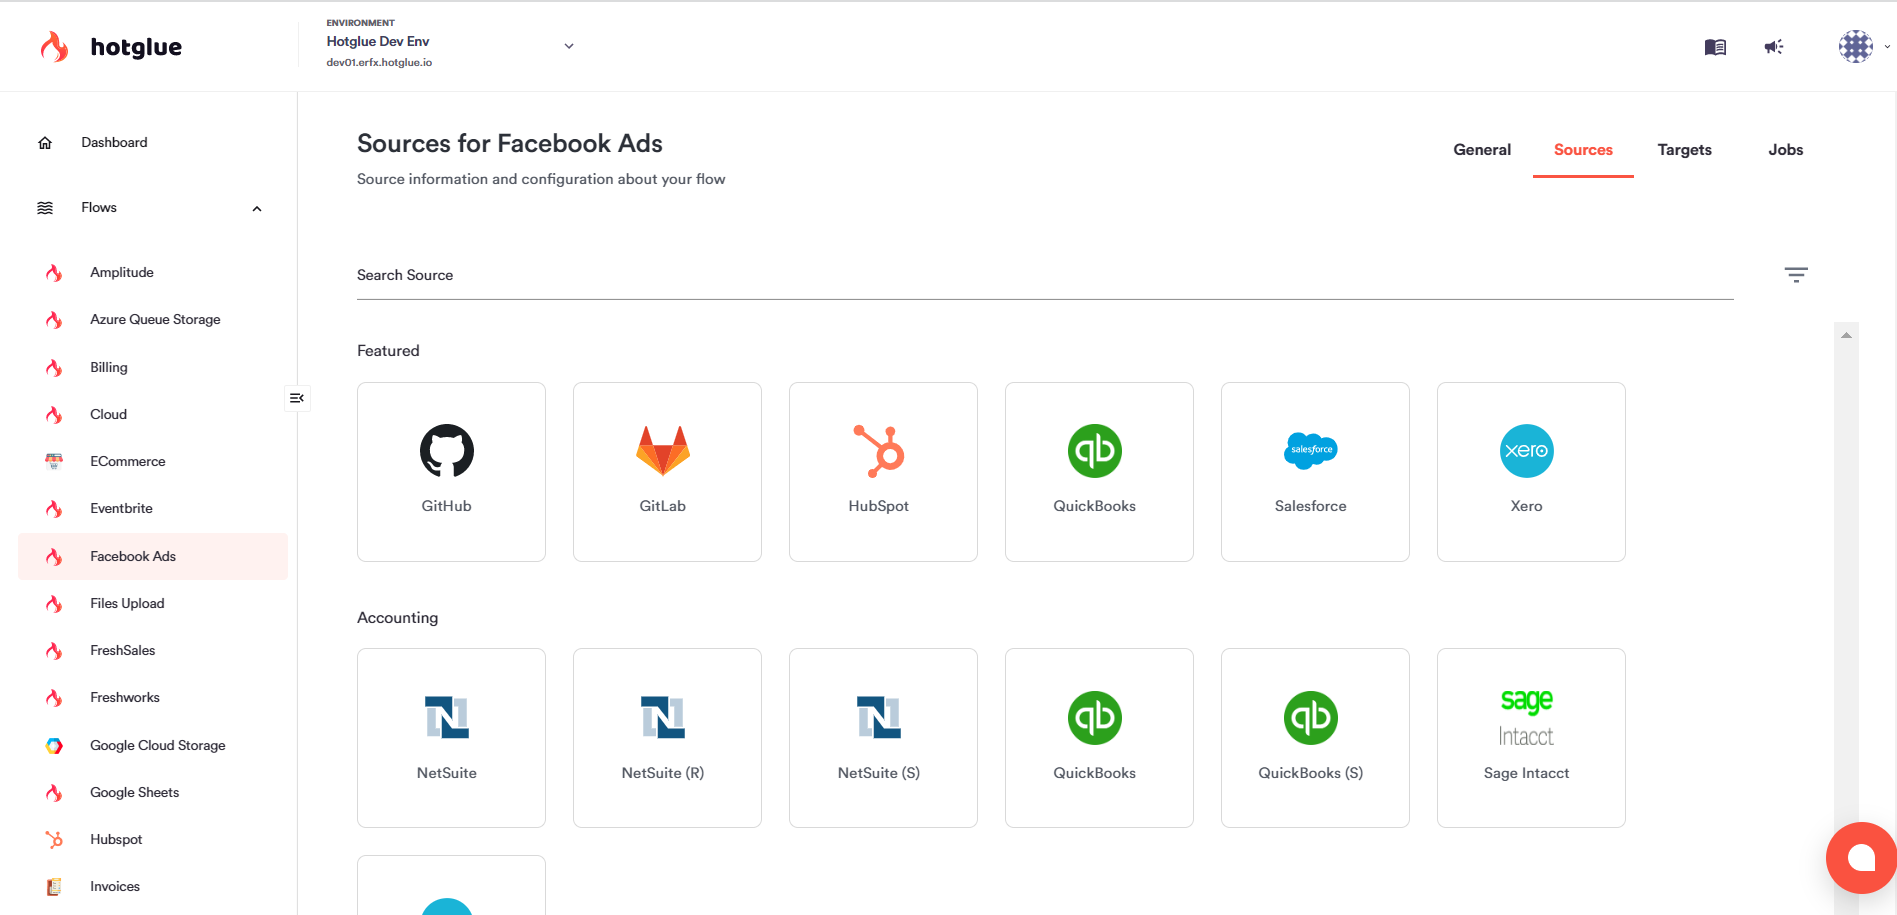This screenshot has height=915, width=1897.
Task: Expand the environment selector dropdown
Action: point(569,46)
